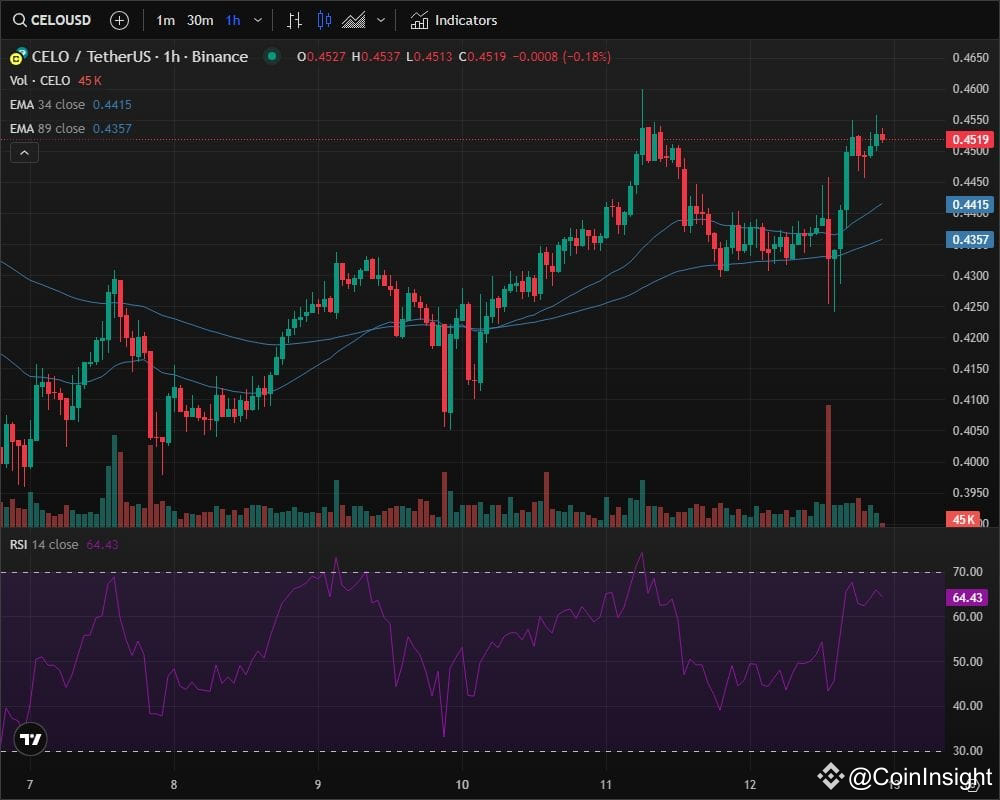The width and height of the screenshot is (1000, 800).
Task: Click the TradingView logo in bottom corner
Action: tap(30, 737)
